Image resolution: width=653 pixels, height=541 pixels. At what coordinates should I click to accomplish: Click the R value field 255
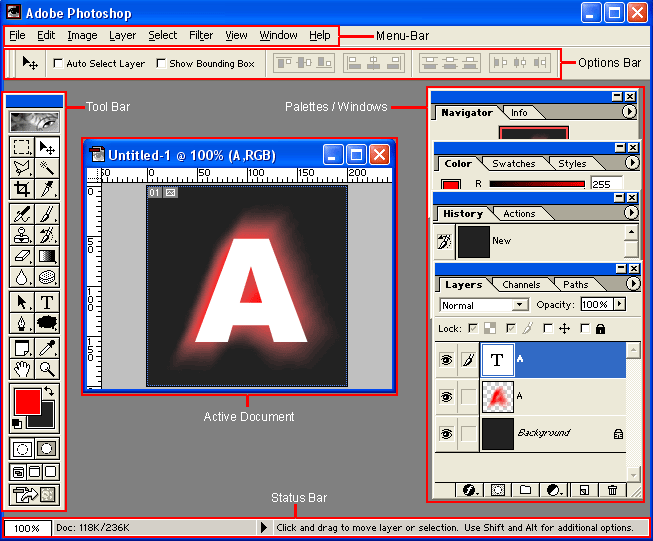pyautogui.click(x=606, y=184)
